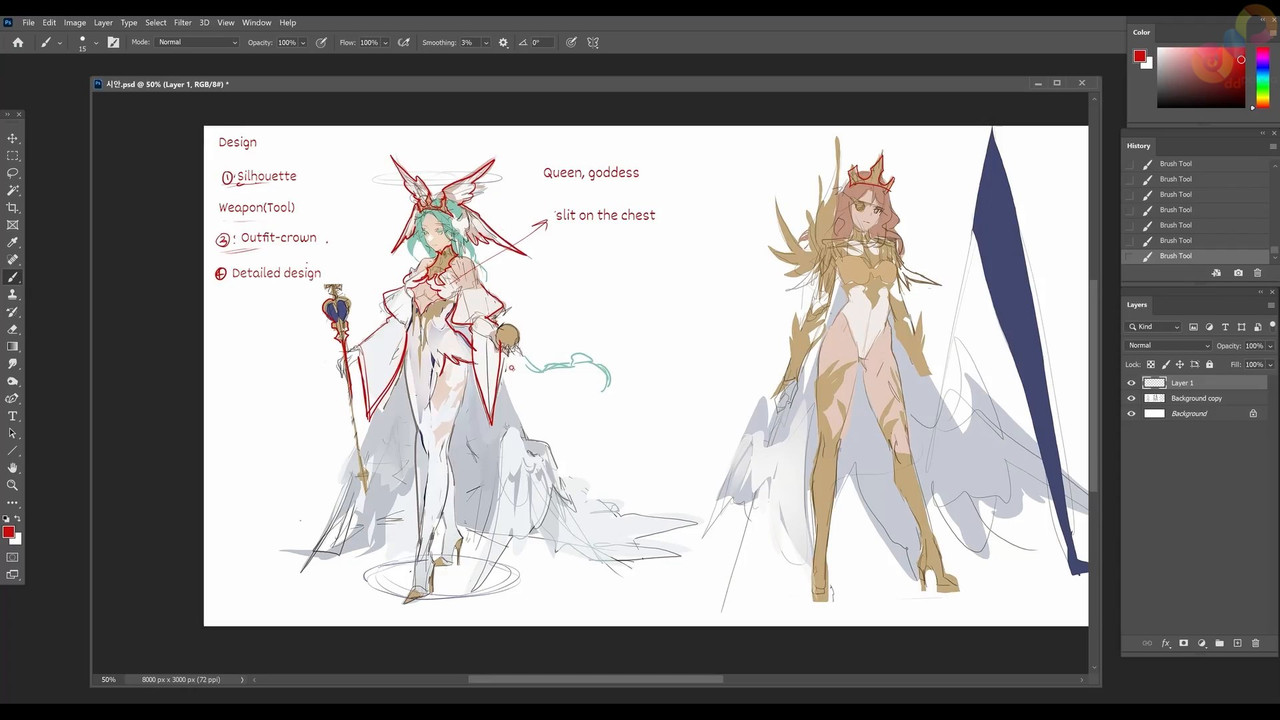Image resolution: width=1280 pixels, height=720 pixels.
Task: Select the Lasso tool
Action: pyautogui.click(x=12, y=173)
